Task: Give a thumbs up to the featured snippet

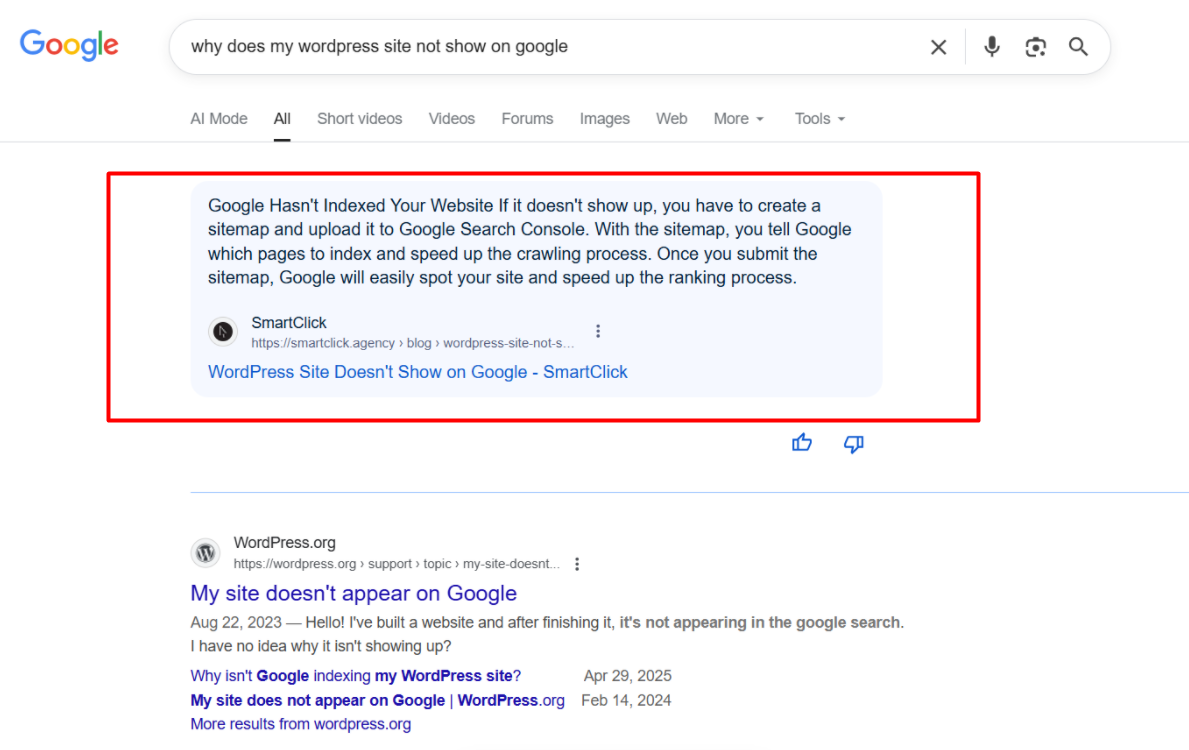Action: [x=802, y=442]
